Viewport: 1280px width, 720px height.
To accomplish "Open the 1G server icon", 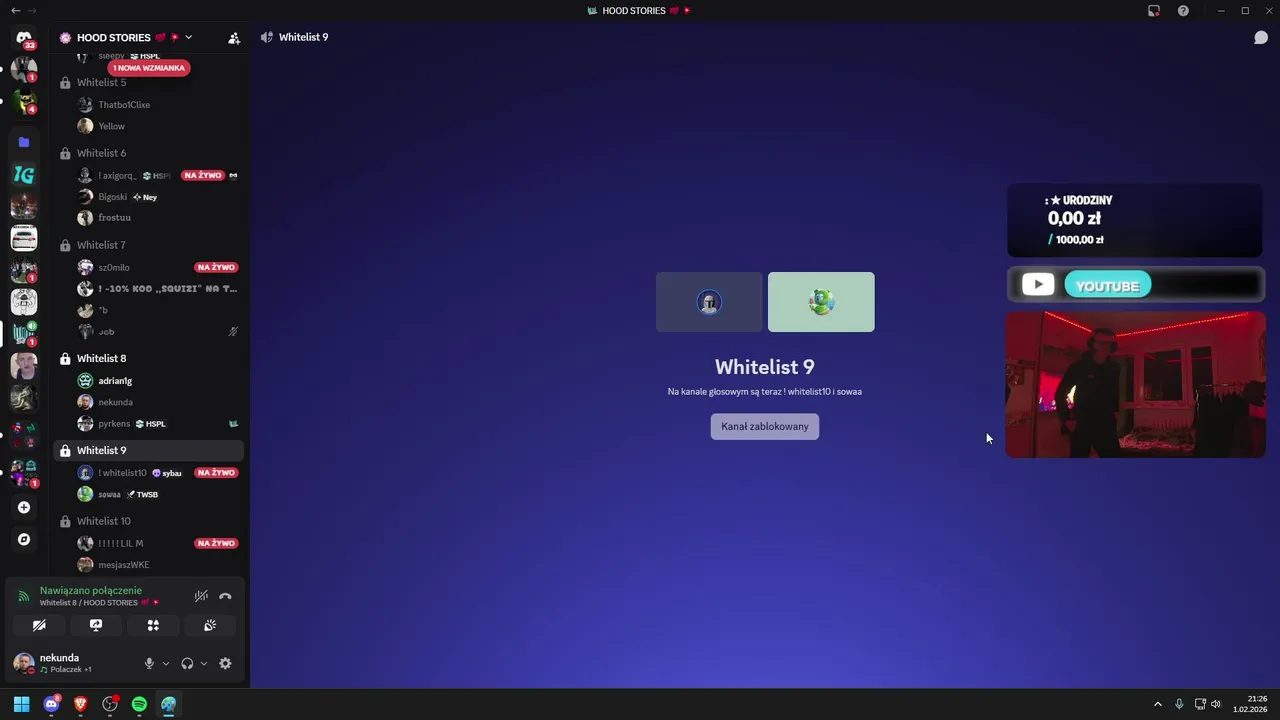I will [24, 175].
